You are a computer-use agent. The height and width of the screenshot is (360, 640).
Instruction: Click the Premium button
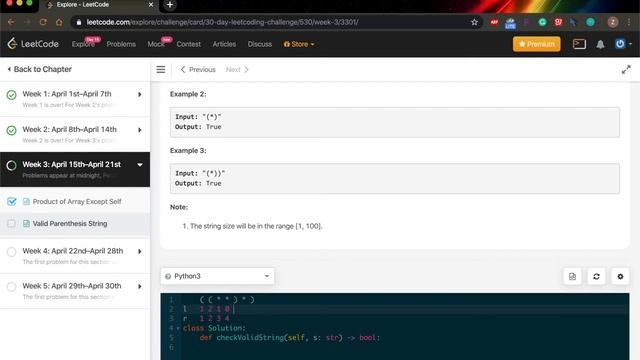coord(536,44)
